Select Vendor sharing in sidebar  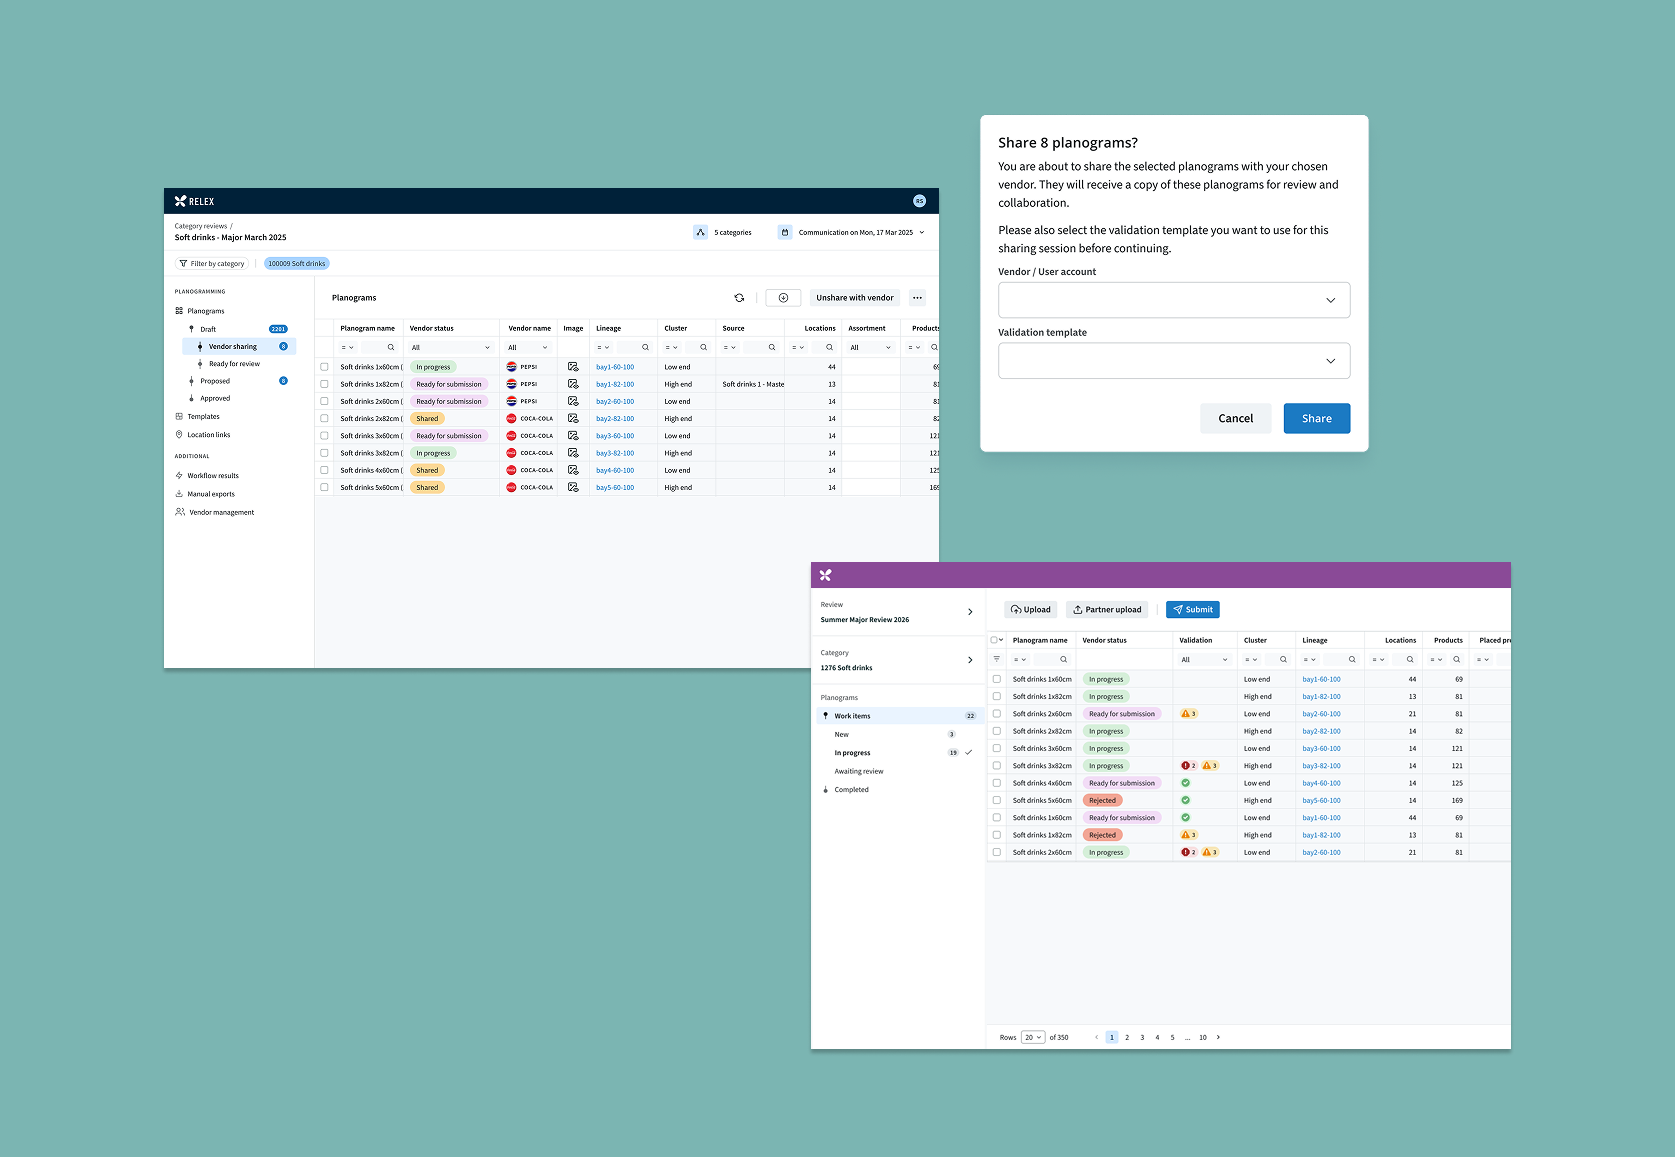[x=238, y=347]
